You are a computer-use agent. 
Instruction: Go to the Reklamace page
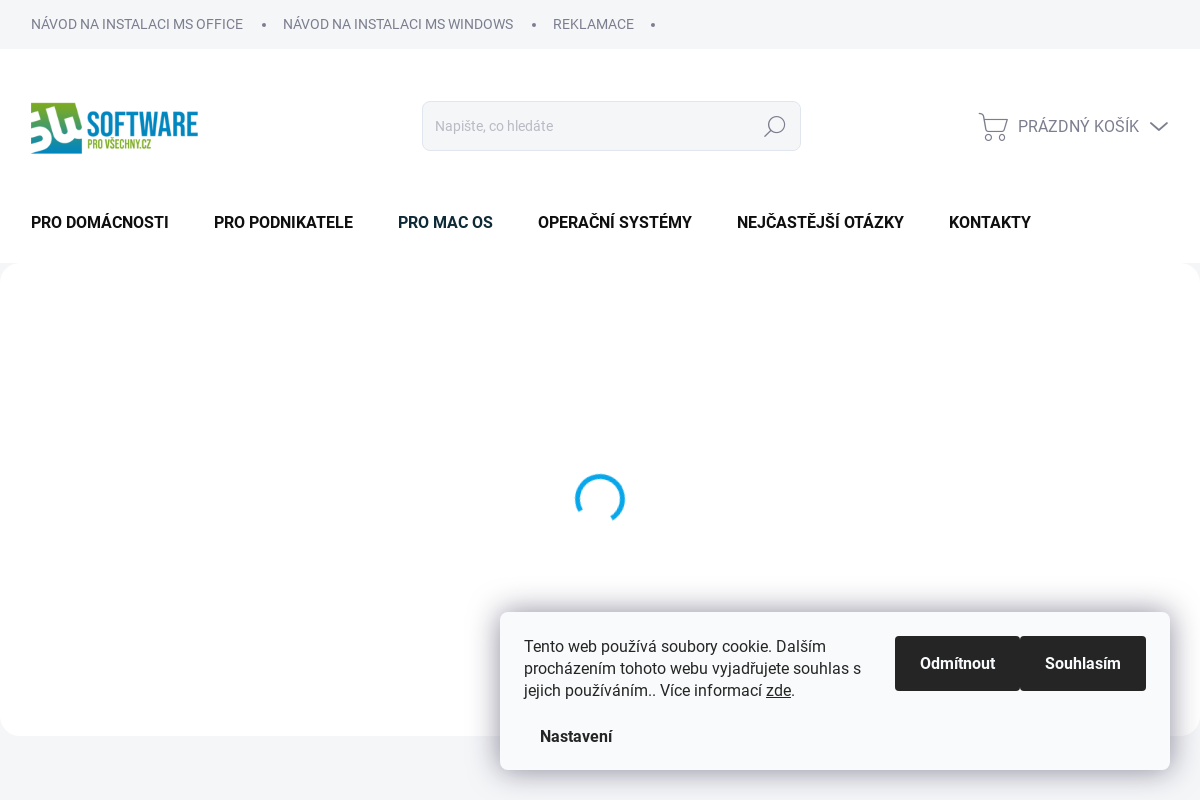[593, 24]
